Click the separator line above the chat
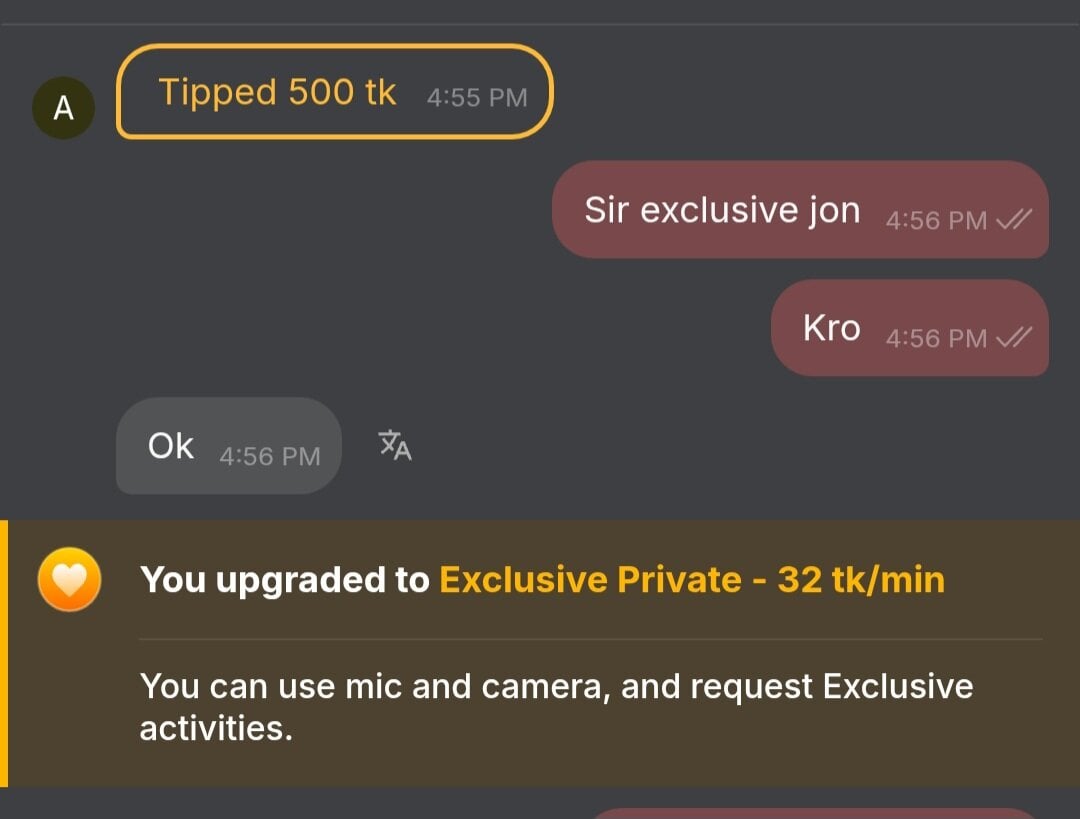The width and height of the screenshot is (1080, 819). click(540, 24)
